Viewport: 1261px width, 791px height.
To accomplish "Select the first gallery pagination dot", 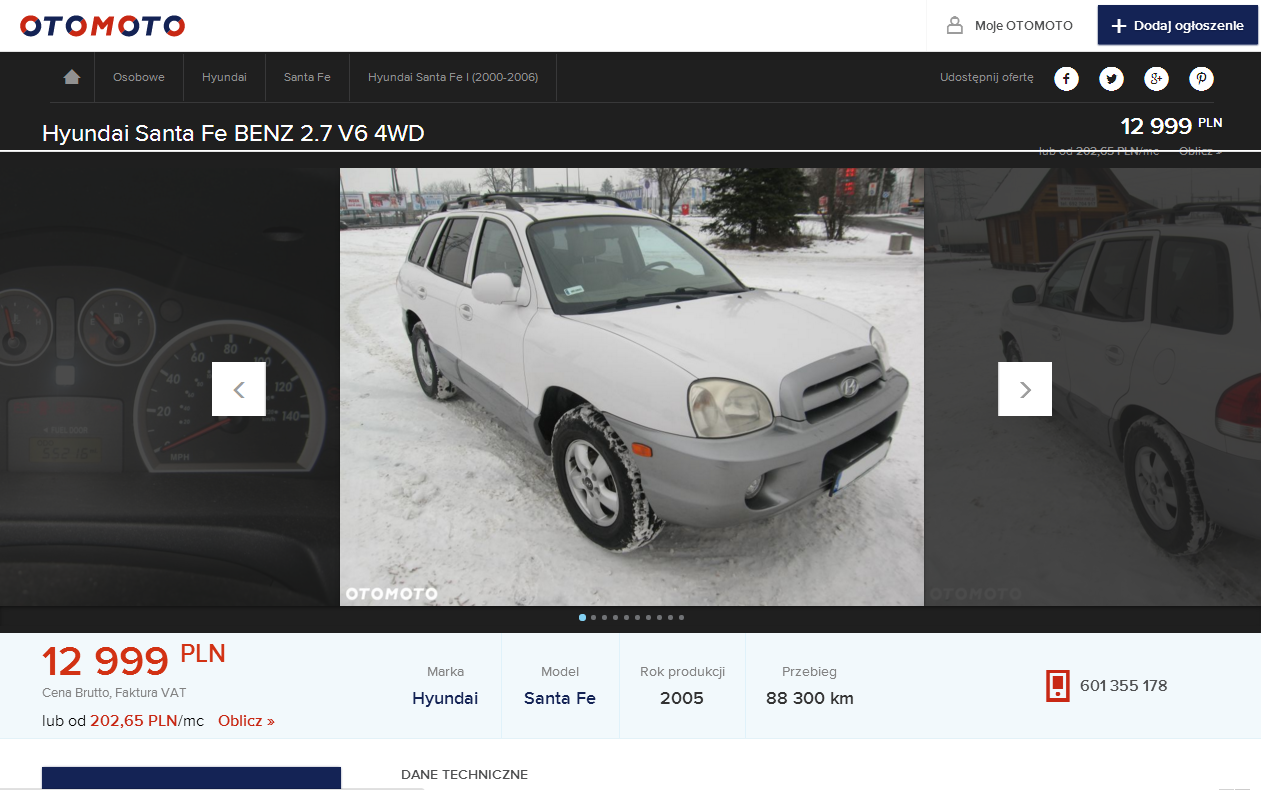I will pyautogui.click(x=583, y=618).
